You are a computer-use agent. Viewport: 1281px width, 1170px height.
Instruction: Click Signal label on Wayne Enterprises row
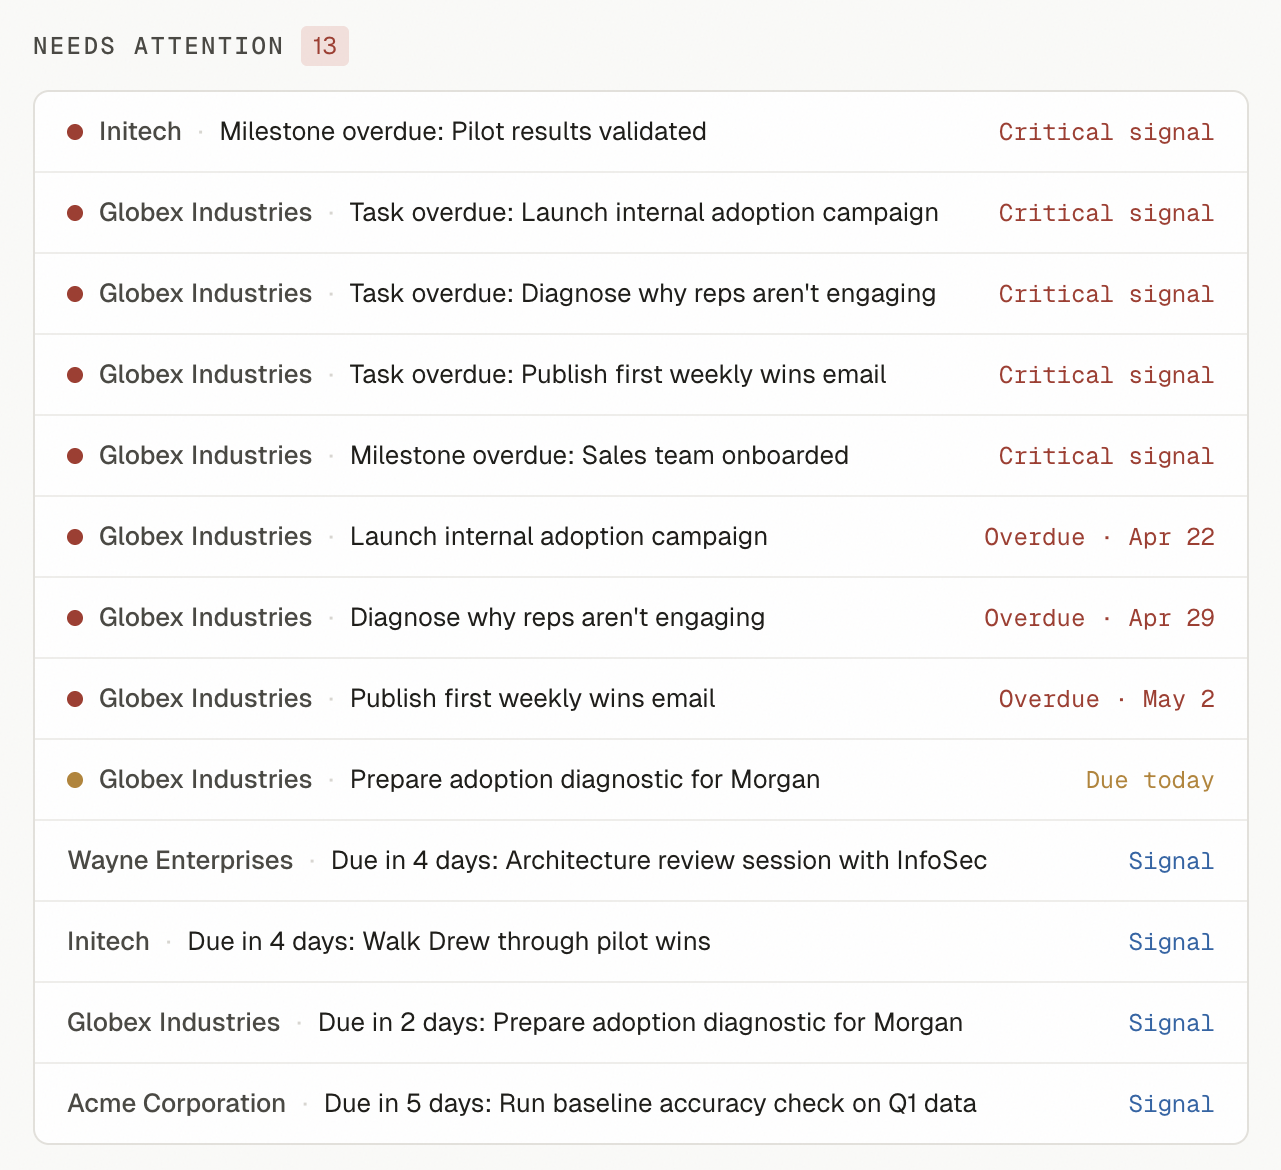tap(1171, 861)
